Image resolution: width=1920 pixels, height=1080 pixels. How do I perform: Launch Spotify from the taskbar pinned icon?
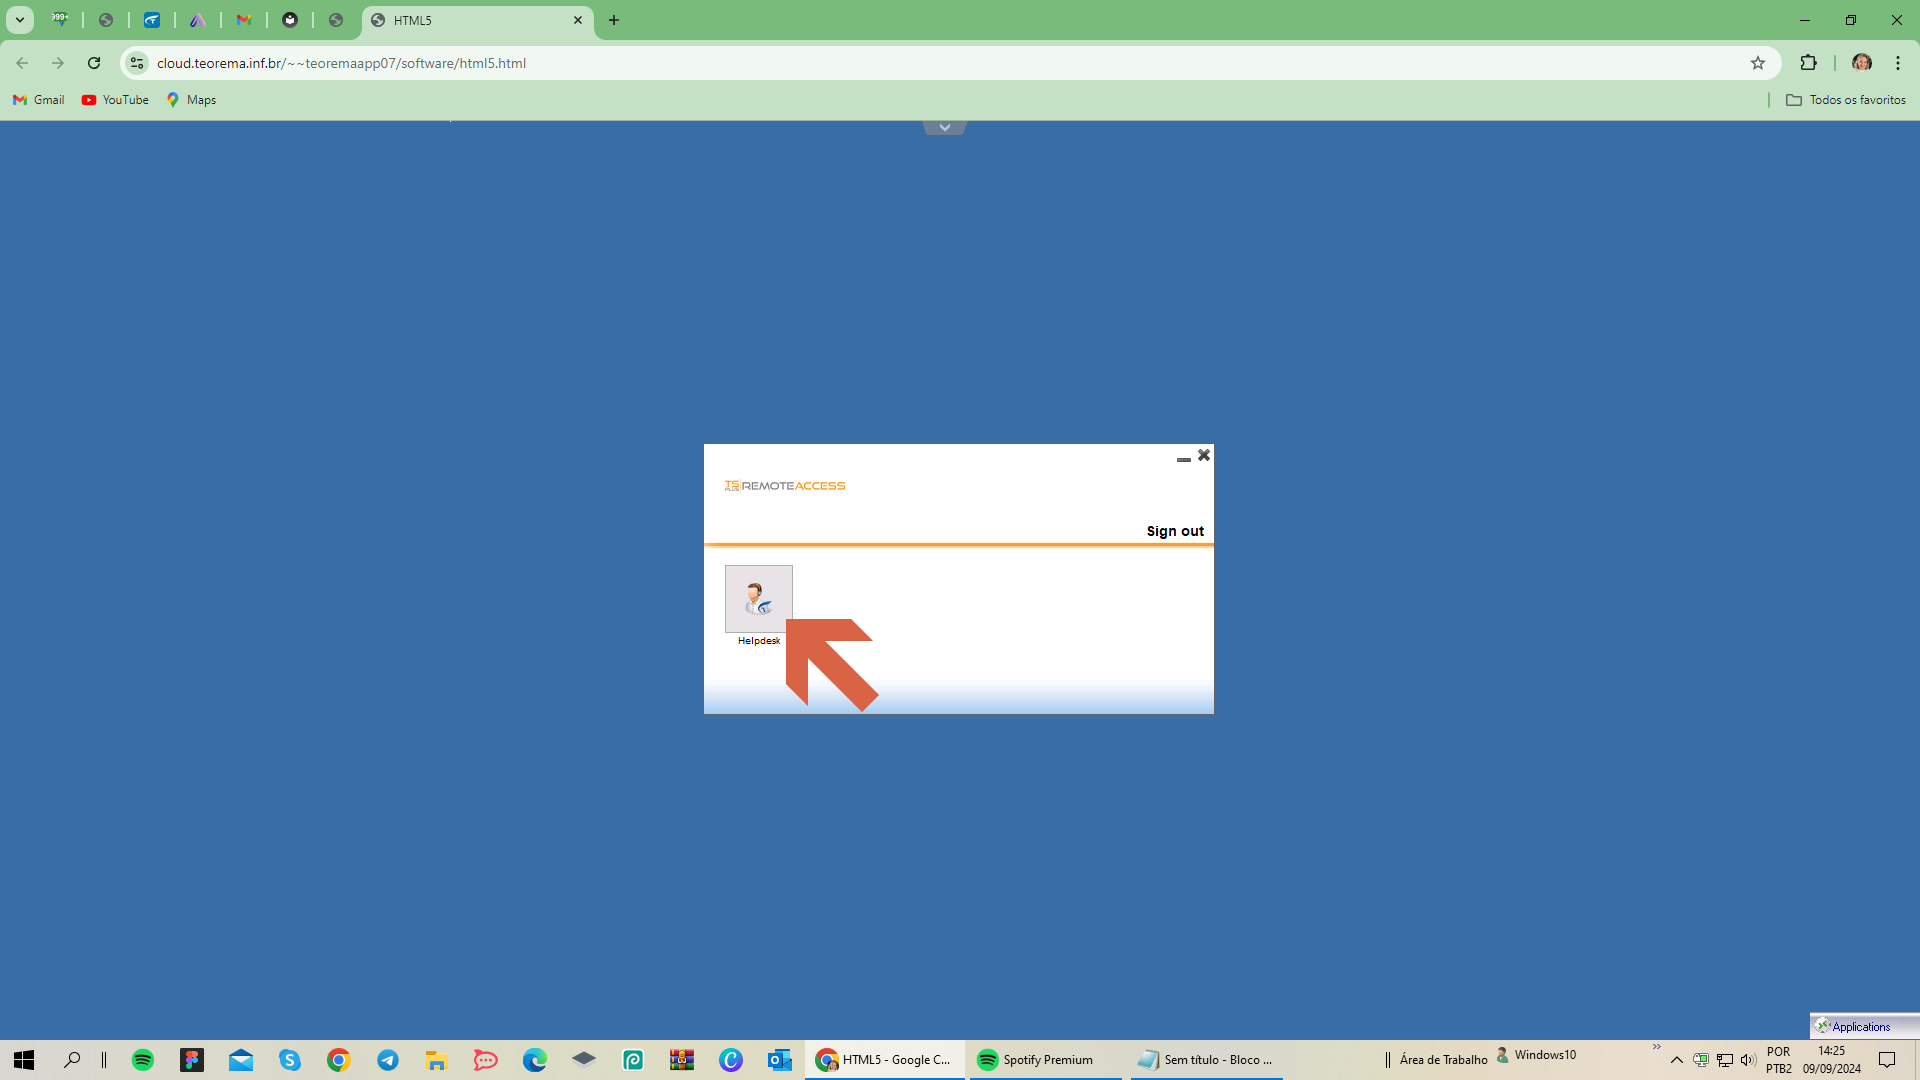[x=143, y=1060]
